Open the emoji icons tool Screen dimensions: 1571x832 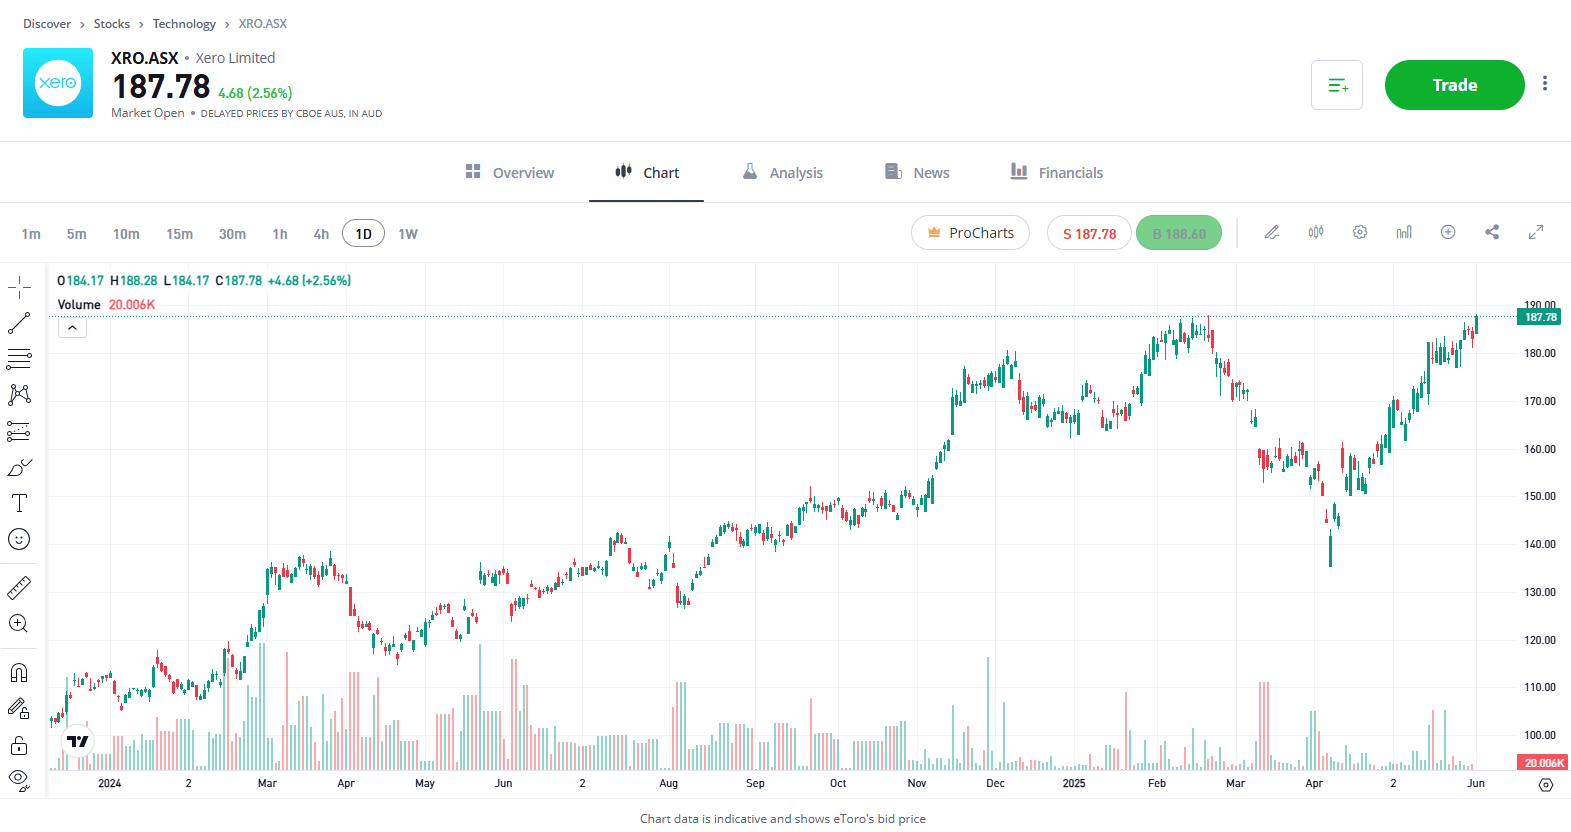[x=19, y=539]
